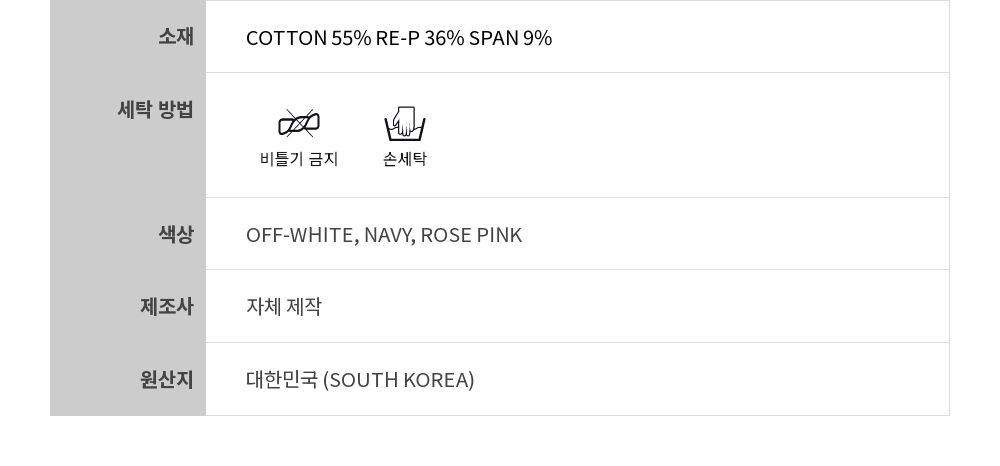Select the 비틀기 금지 caption
This screenshot has height=466, width=1000.
(x=299, y=159)
